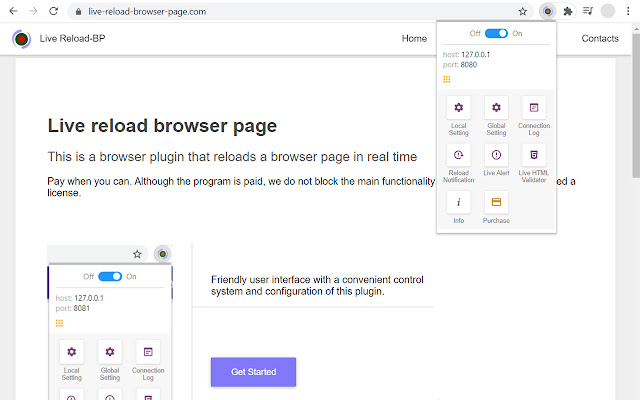This screenshot has width=640, height=400.
Task: Click the host 127.0.0.1 text in popup
Action: 466,54
